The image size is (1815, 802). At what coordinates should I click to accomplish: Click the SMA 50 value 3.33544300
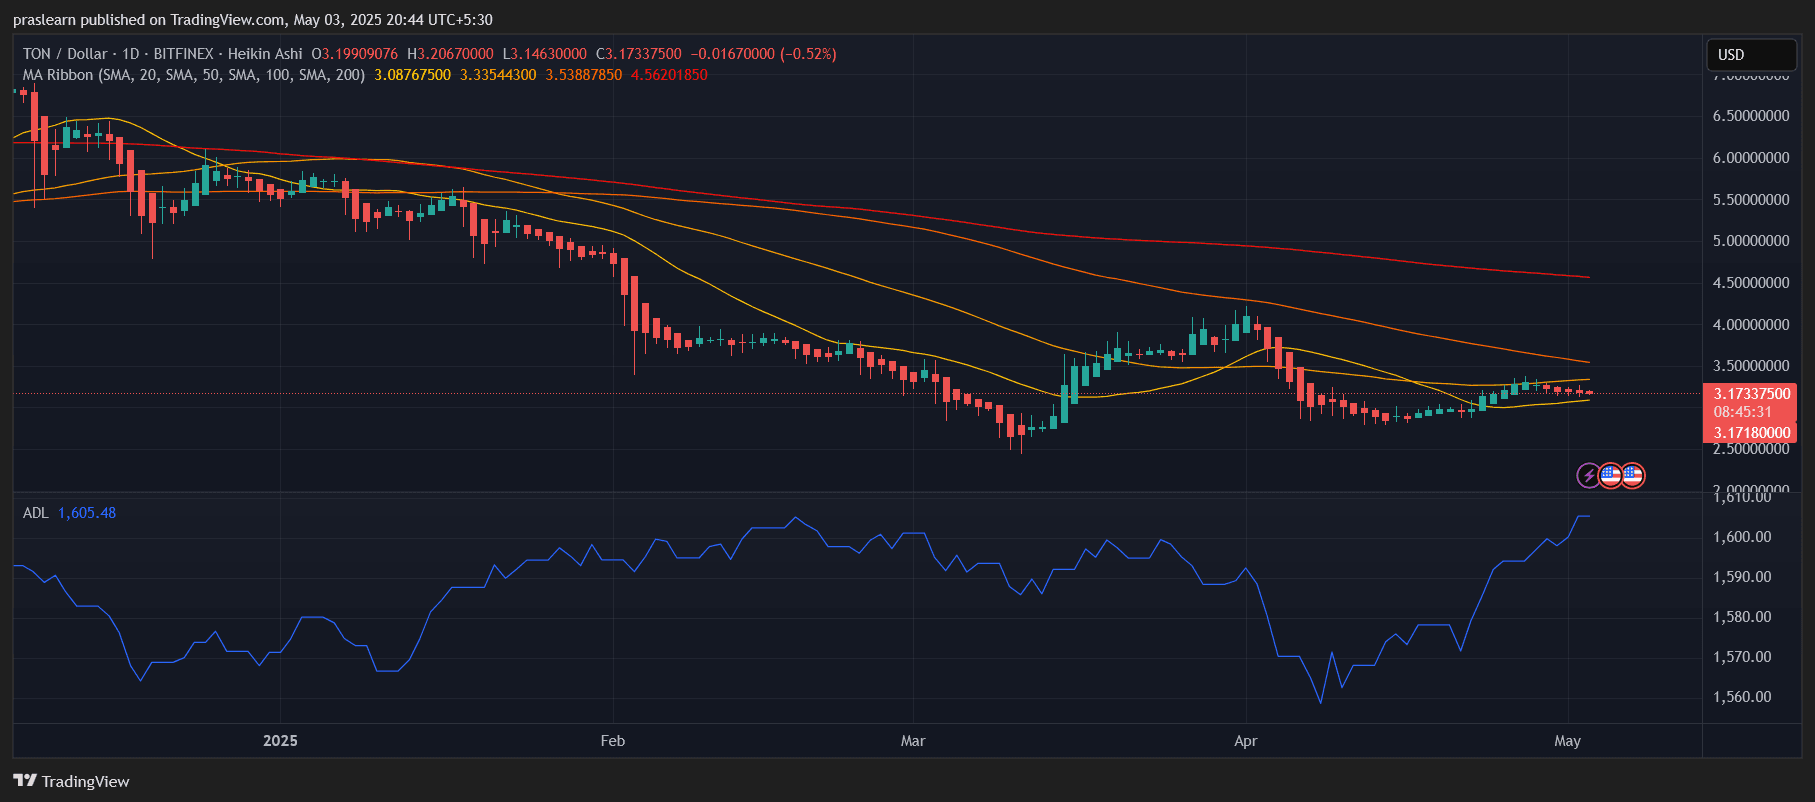[498, 75]
